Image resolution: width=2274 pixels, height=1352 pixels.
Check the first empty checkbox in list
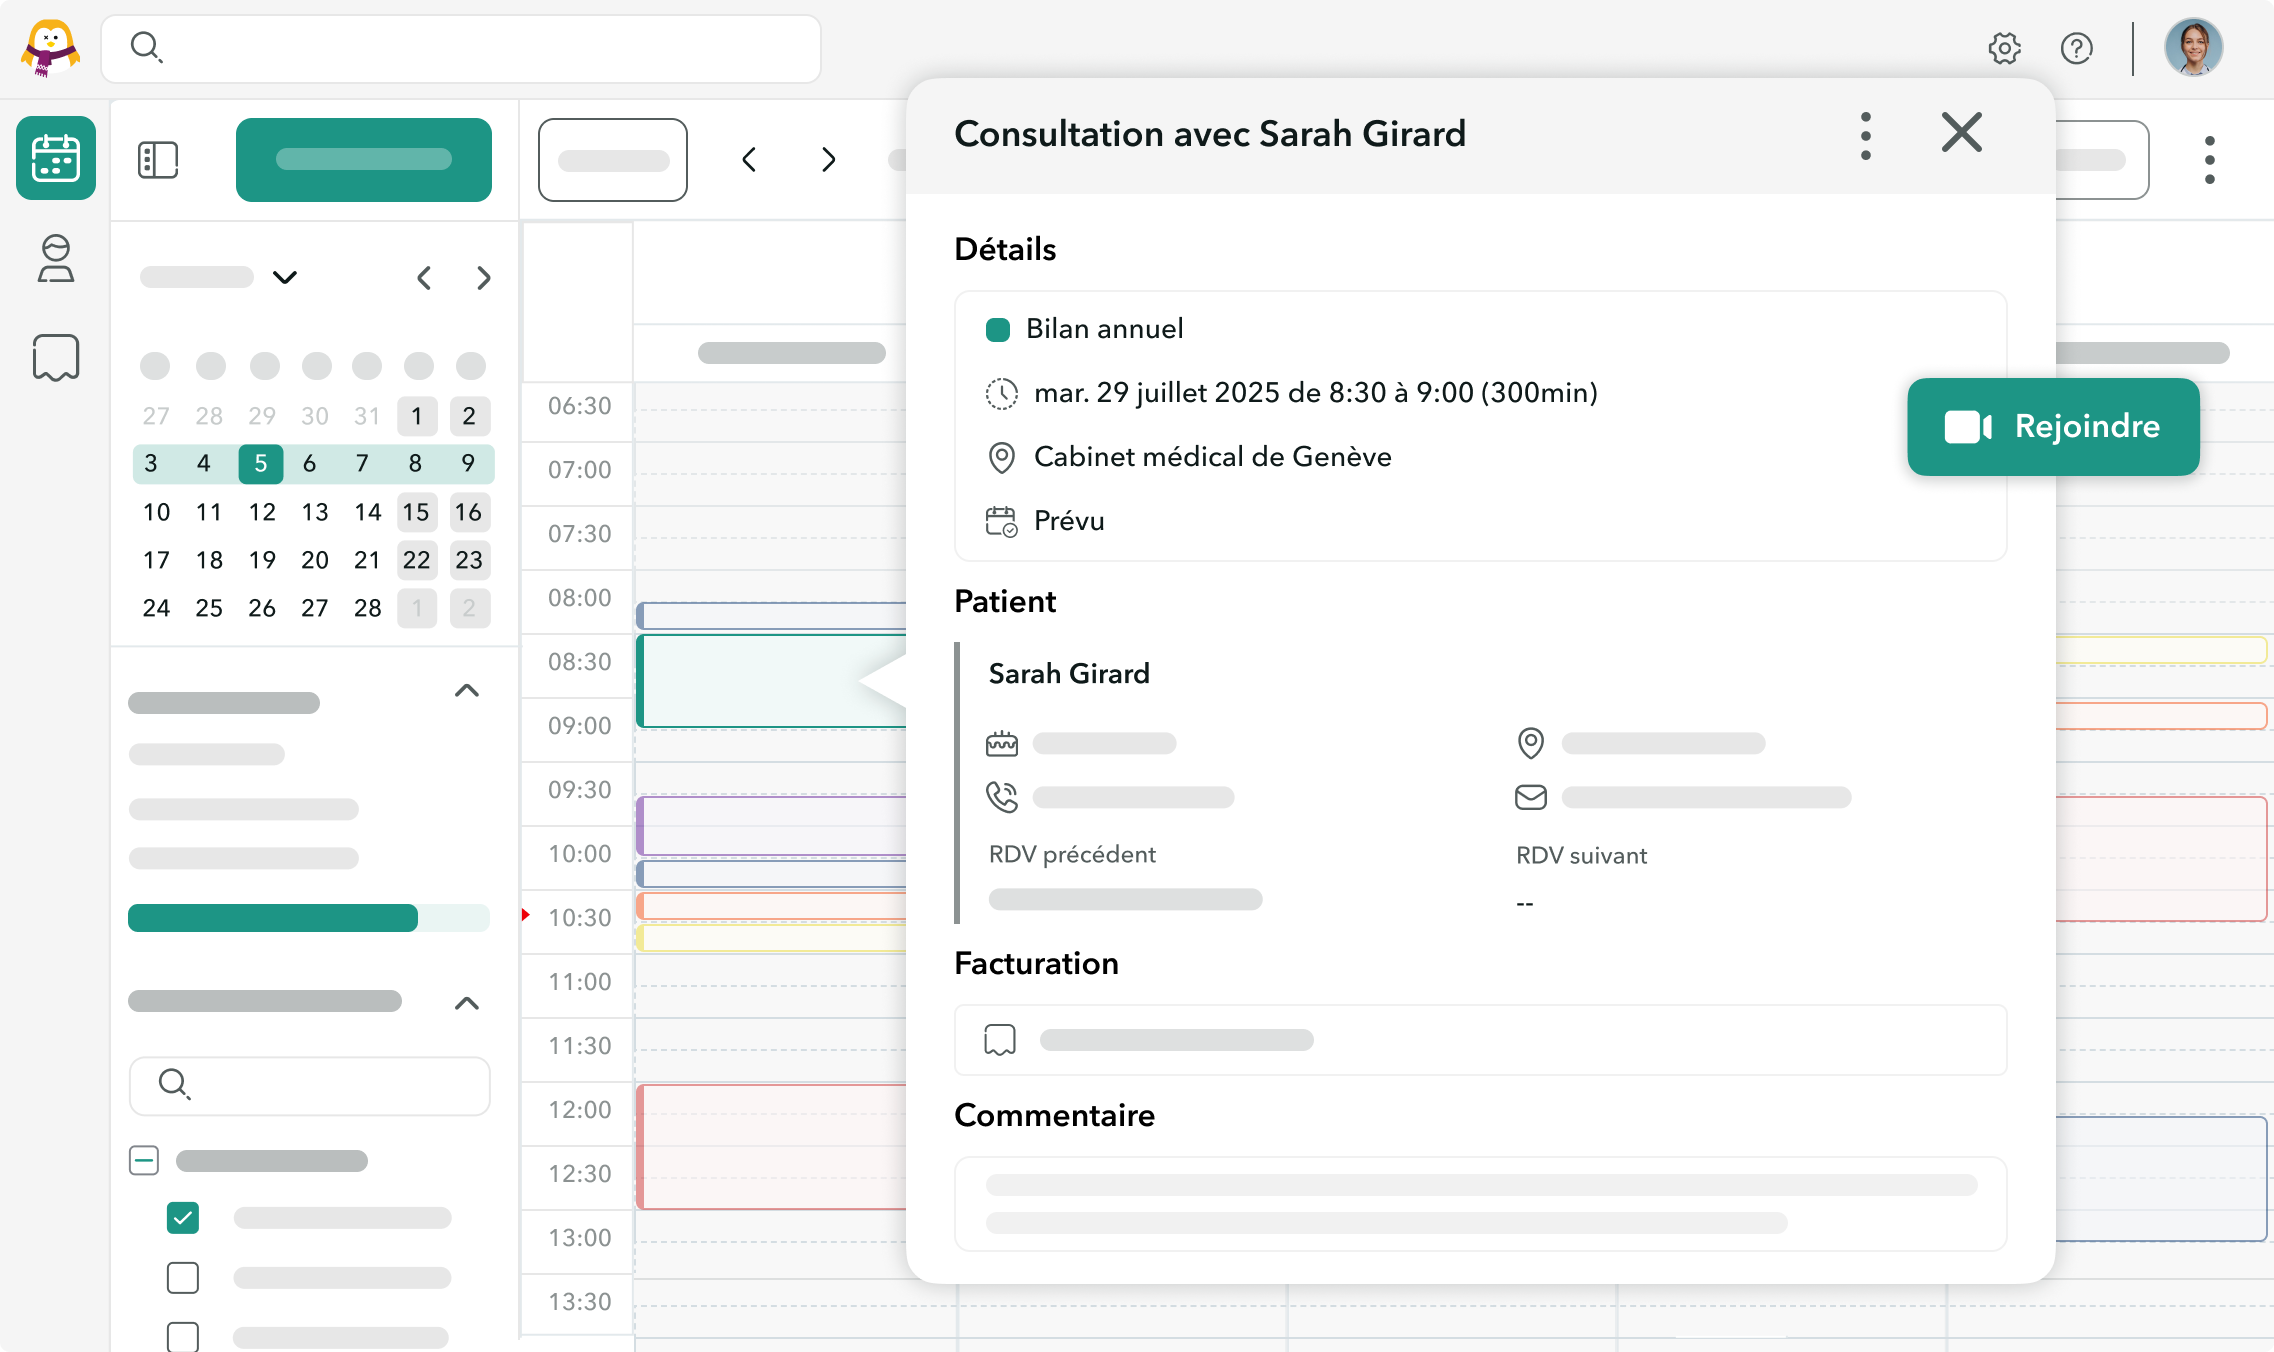pos(183,1277)
